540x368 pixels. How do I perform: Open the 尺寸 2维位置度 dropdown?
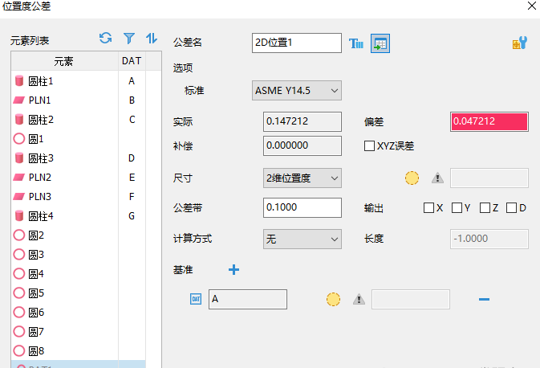pos(302,178)
